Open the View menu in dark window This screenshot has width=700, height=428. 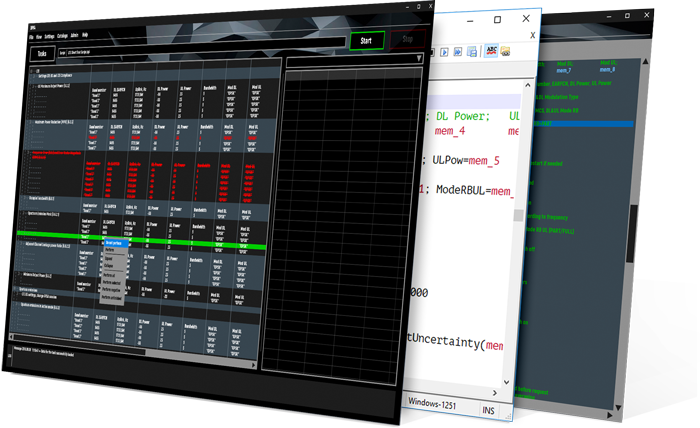tap(39, 37)
